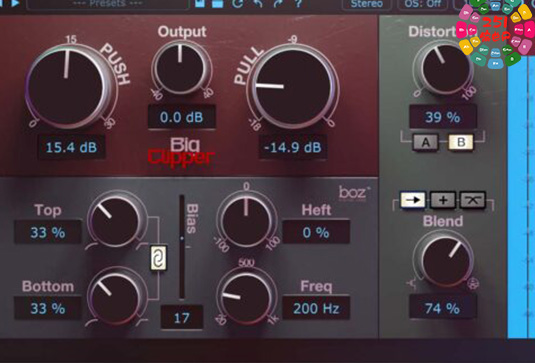Click the Bias vertical slider handle

coord(182,238)
